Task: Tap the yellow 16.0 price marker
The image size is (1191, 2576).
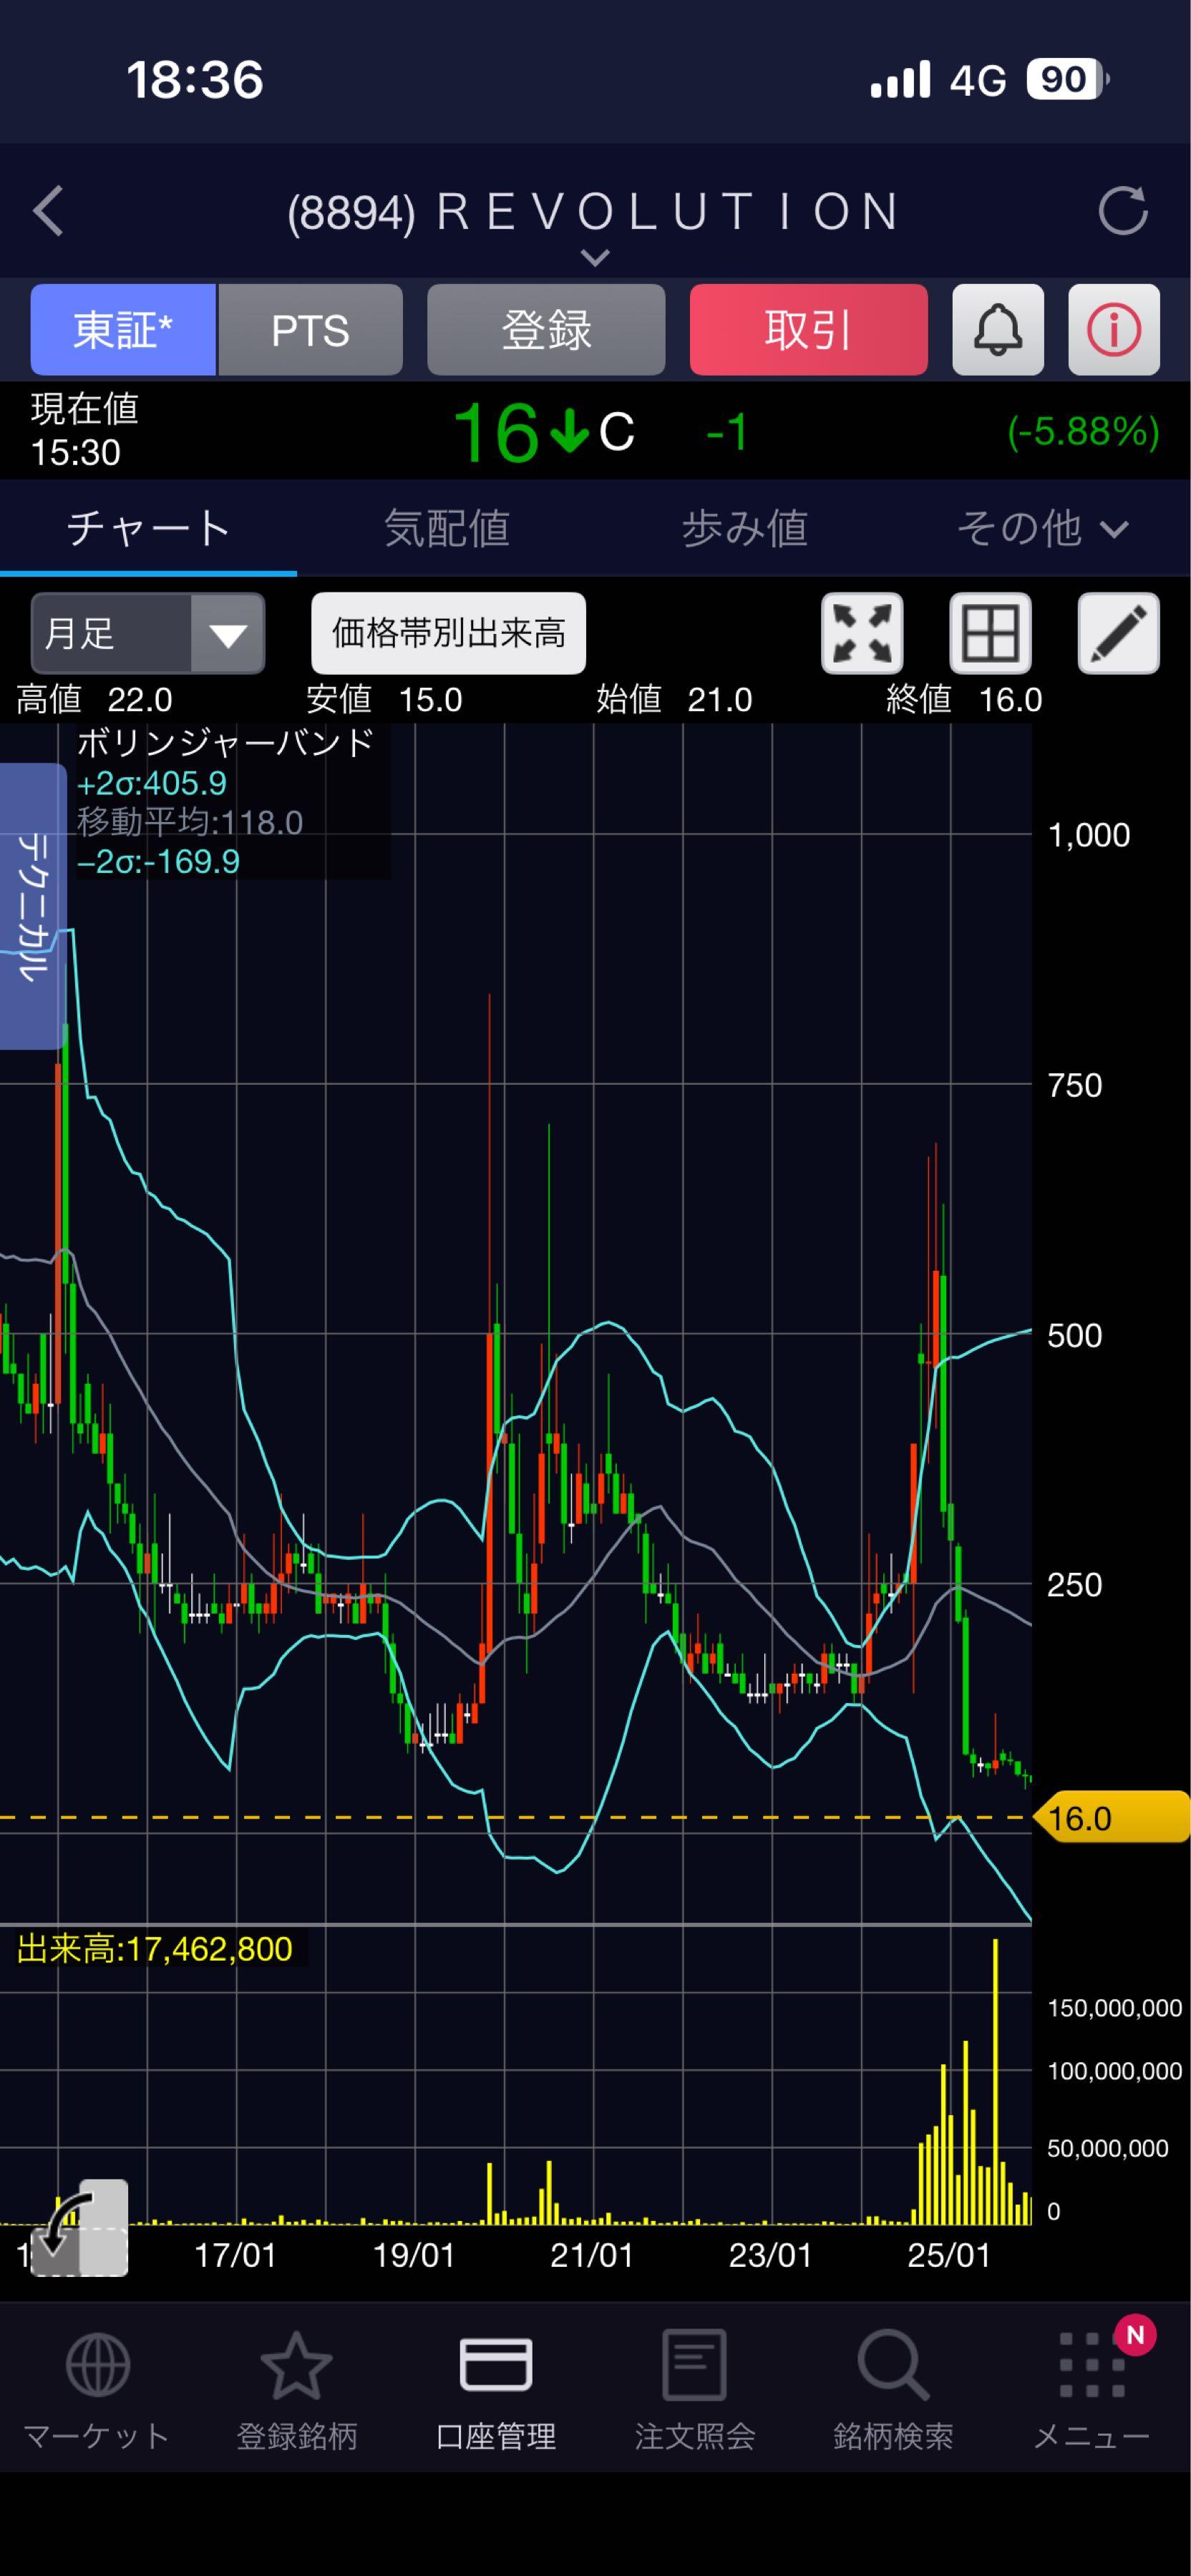Action: [x=1112, y=1818]
